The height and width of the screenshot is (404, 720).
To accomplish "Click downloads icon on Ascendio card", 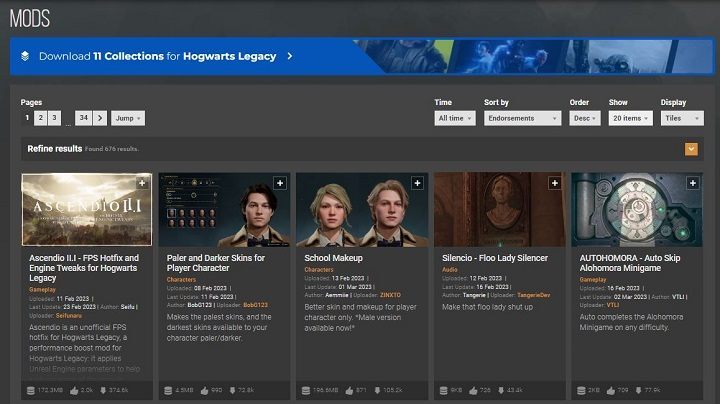I will [103, 390].
